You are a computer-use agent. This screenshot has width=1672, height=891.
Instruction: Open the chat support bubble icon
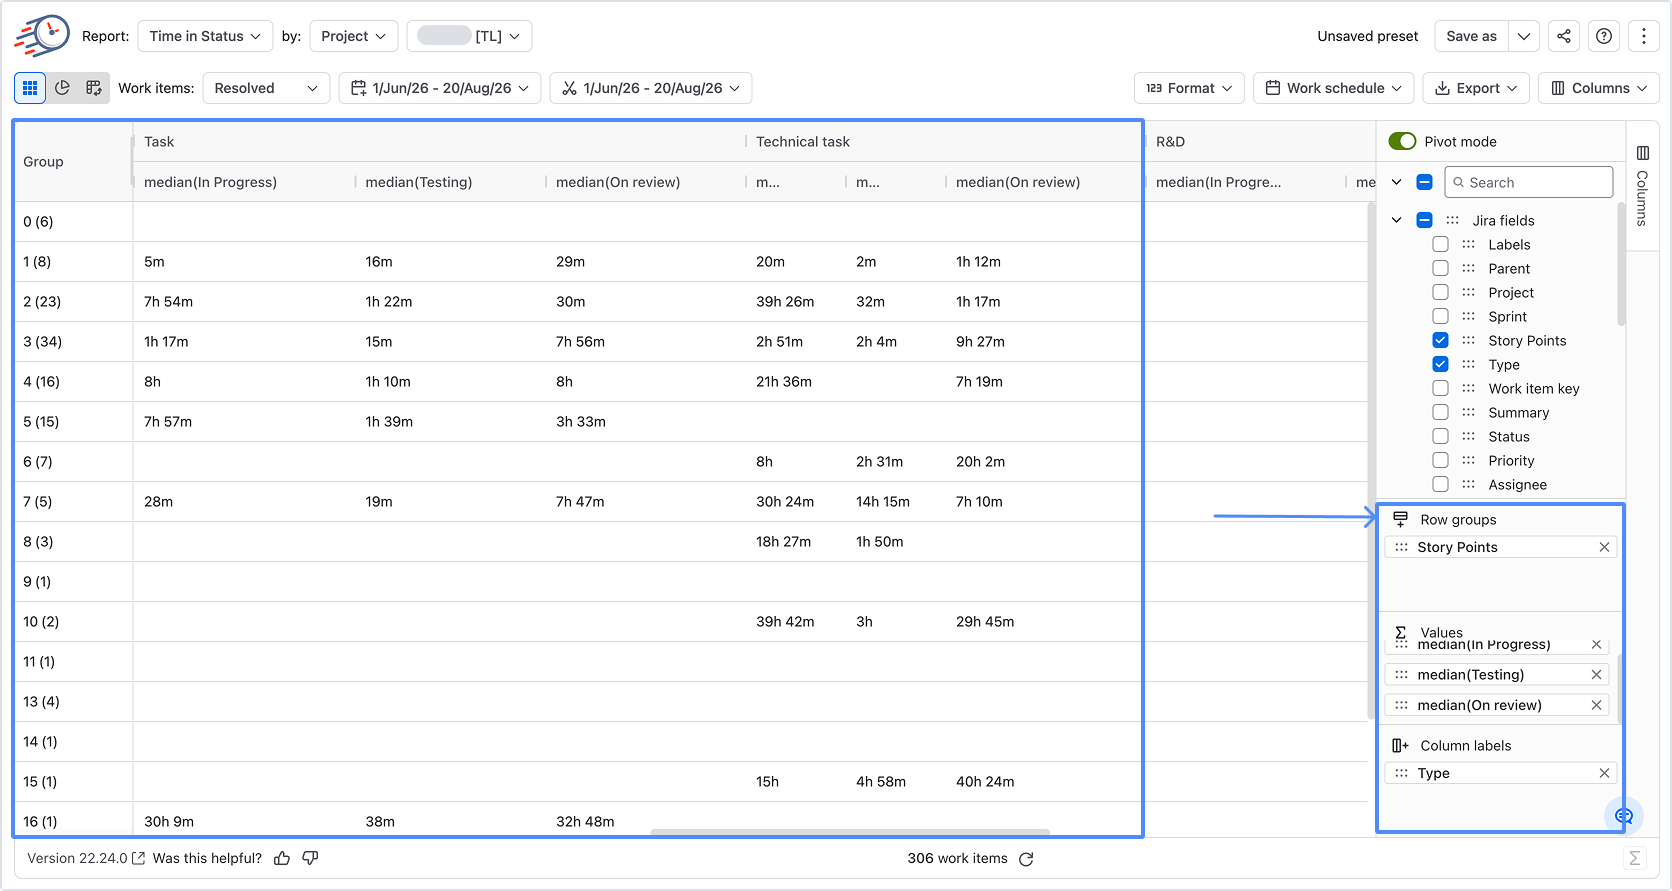1623,816
